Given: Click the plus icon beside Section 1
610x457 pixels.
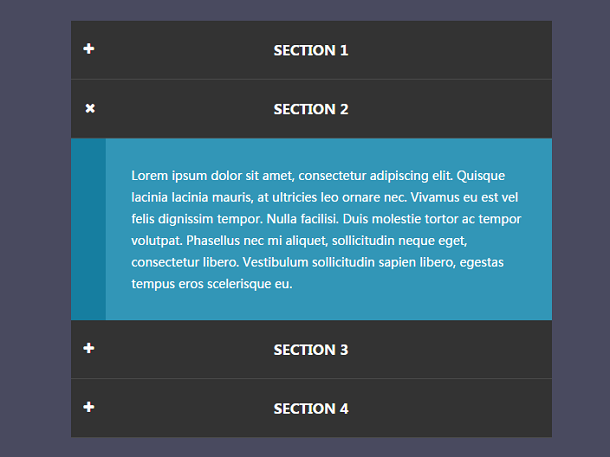Looking at the screenshot, I should click(x=89, y=49).
